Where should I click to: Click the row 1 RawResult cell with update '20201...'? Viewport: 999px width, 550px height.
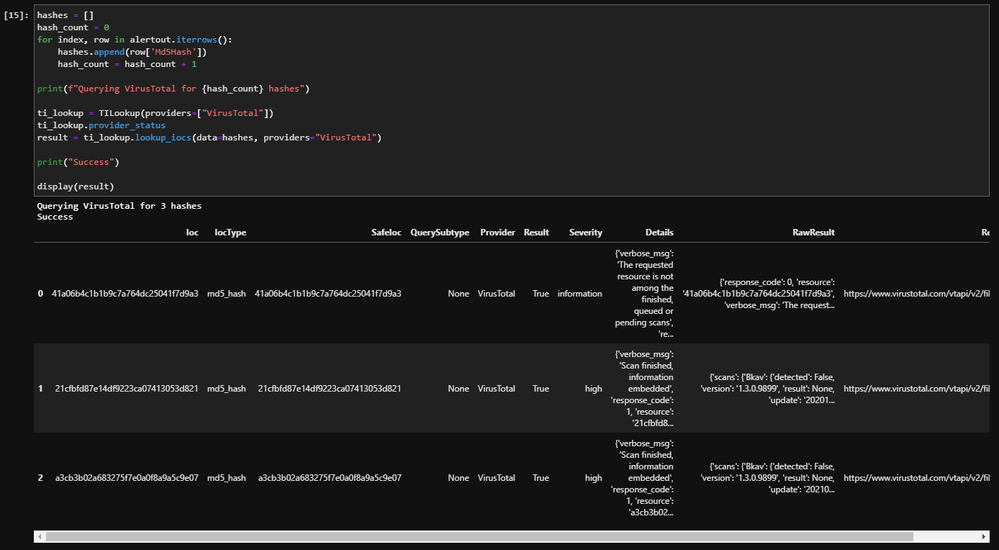(768, 389)
